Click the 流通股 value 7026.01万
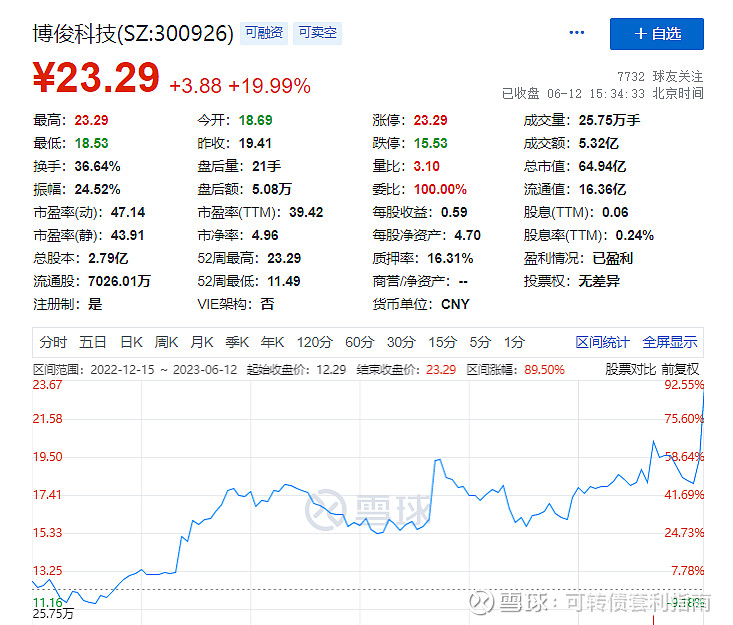Screen dimensions: 733x625 pyautogui.click(x=119, y=281)
